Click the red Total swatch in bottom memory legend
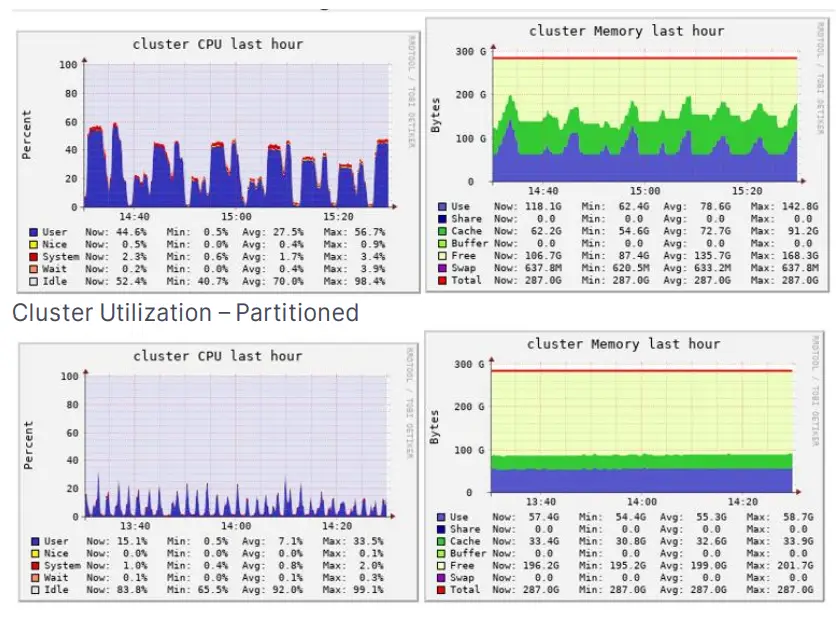 443,590
